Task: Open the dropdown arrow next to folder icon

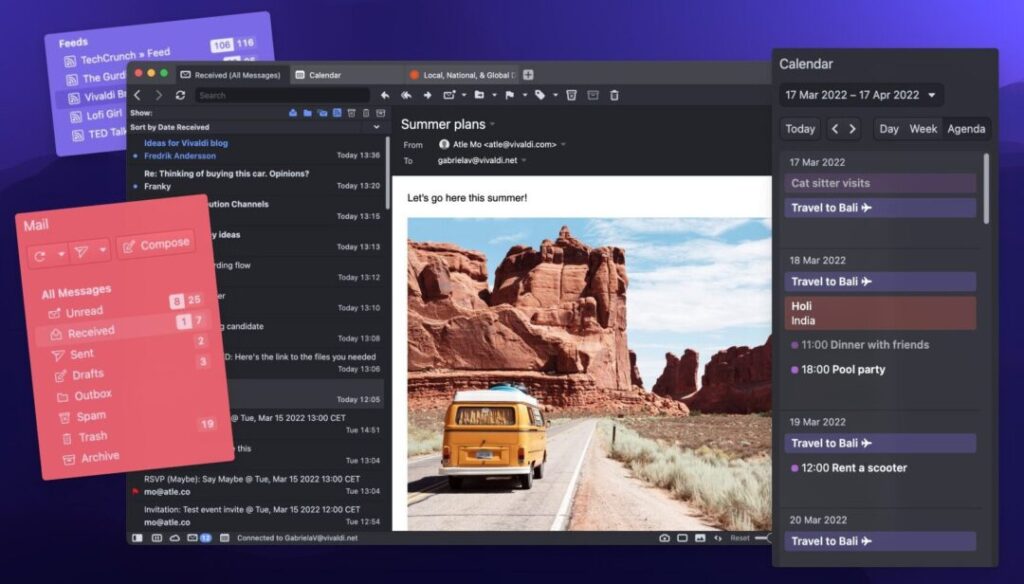Action: [494, 95]
